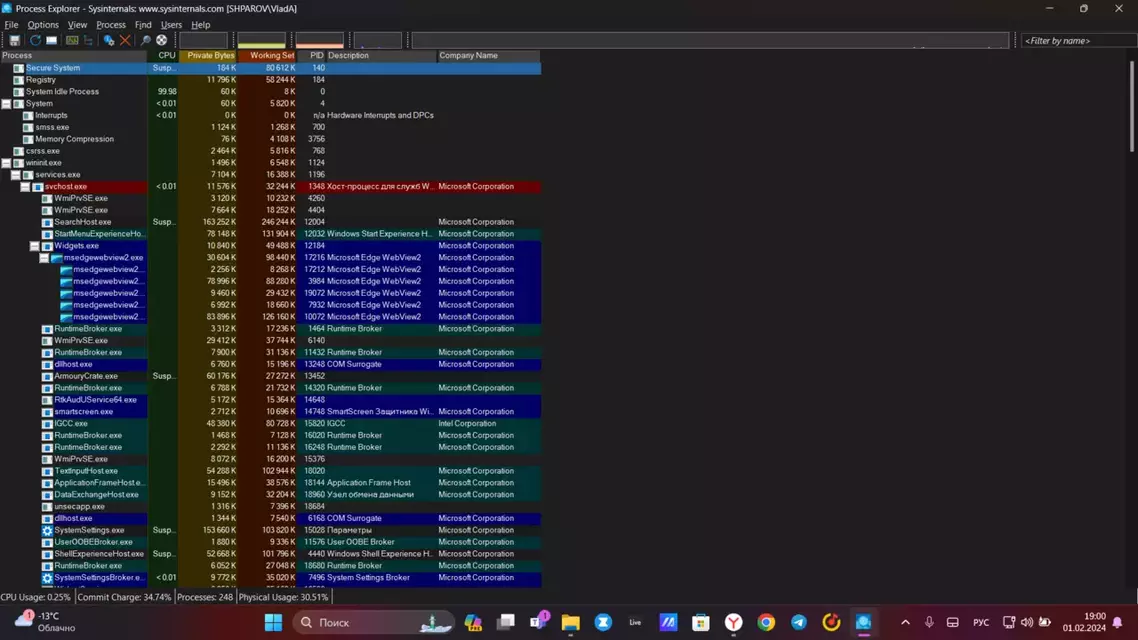Sort by the Company Name column header
Image resolution: width=1138 pixels, height=640 pixels.
pyautogui.click(x=488, y=56)
